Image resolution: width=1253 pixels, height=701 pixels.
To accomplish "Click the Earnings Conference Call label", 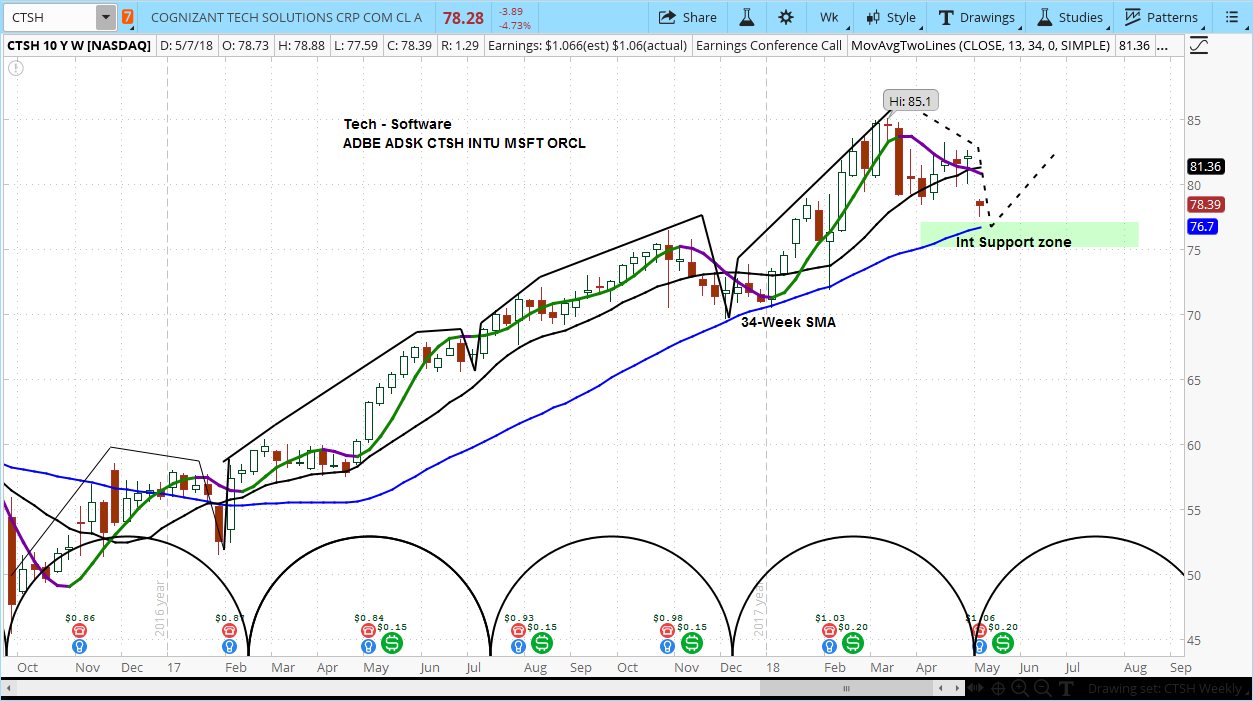I will click(x=768, y=45).
